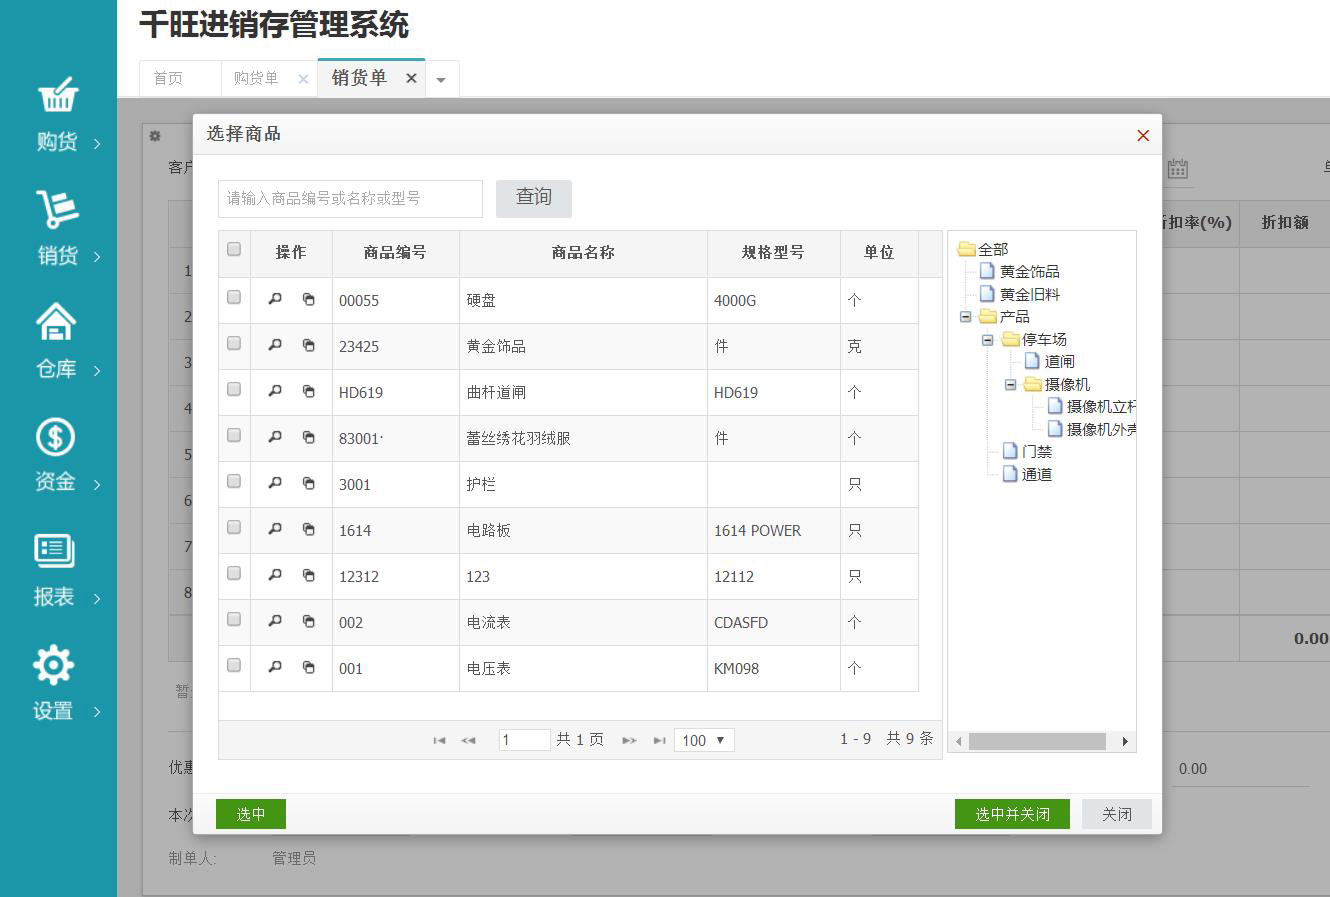This screenshot has width=1330, height=897.
Task: Click the 选中并关闭 button
Action: [1012, 814]
